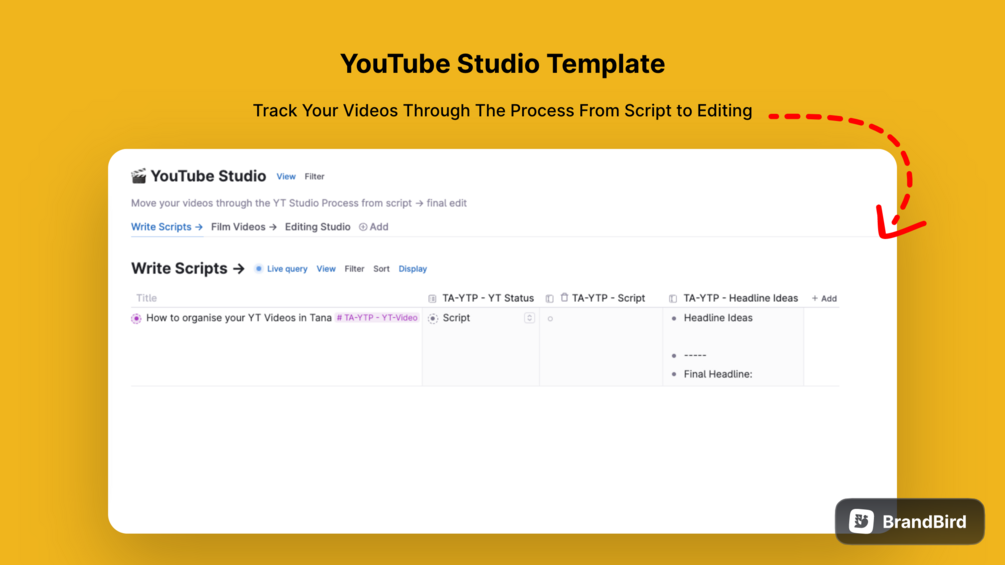Switch to the Write Scripts tab
Viewport: 1005px width, 565px height.
pyautogui.click(x=167, y=227)
